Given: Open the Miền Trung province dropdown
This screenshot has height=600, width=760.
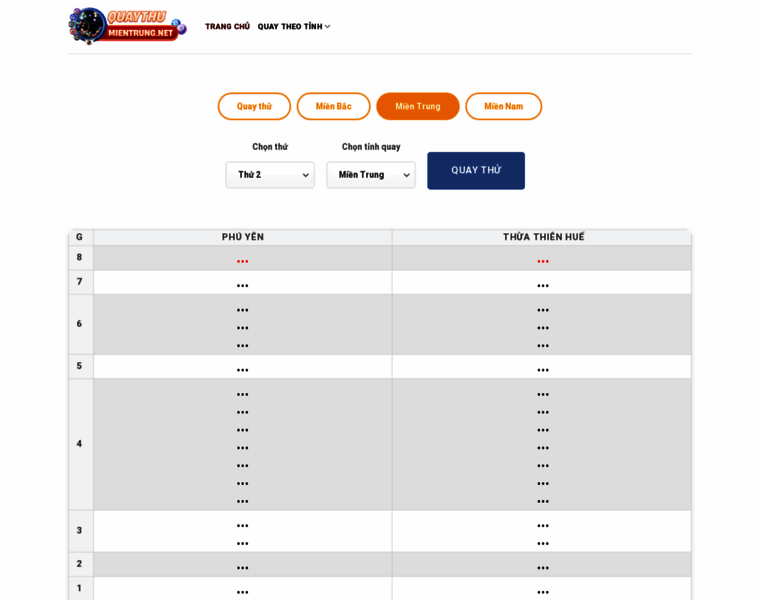Looking at the screenshot, I should (x=371, y=174).
